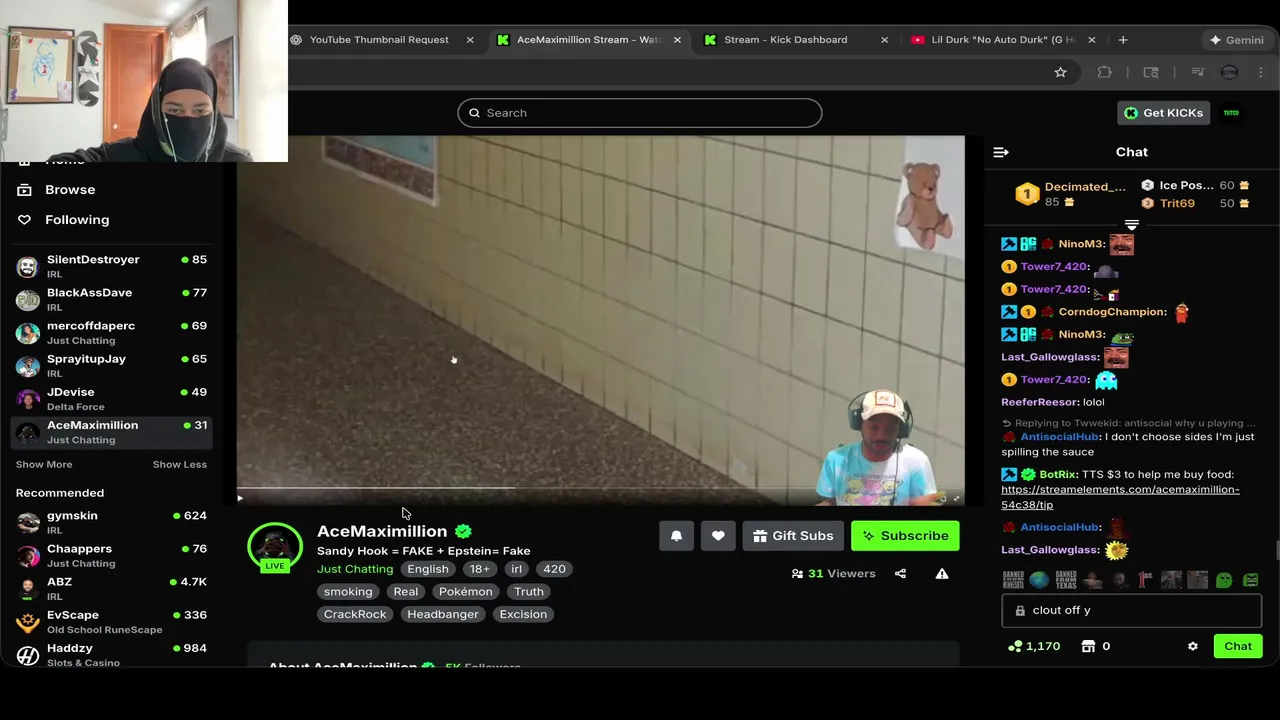Open the Gemini button in browser
The height and width of the screenshot is (720, 1280).
(1236, 40)
